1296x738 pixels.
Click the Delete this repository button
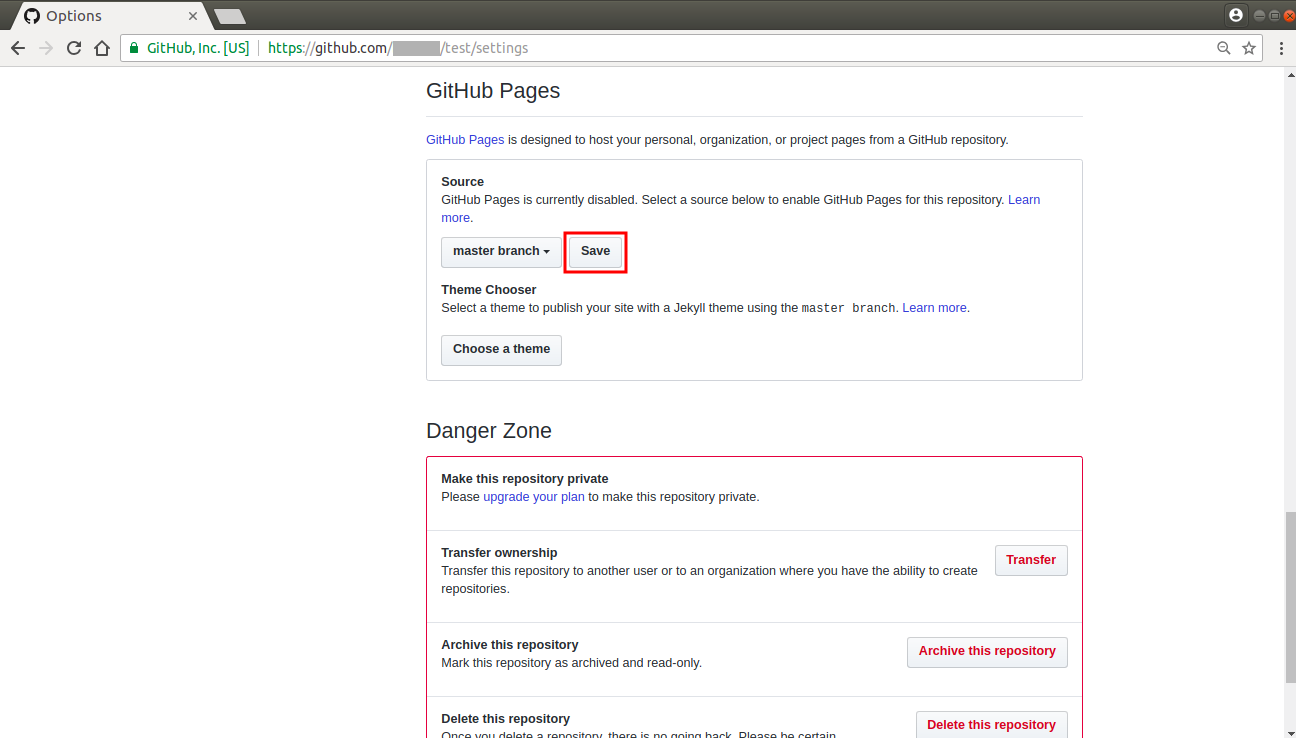[x=991, y=725]
